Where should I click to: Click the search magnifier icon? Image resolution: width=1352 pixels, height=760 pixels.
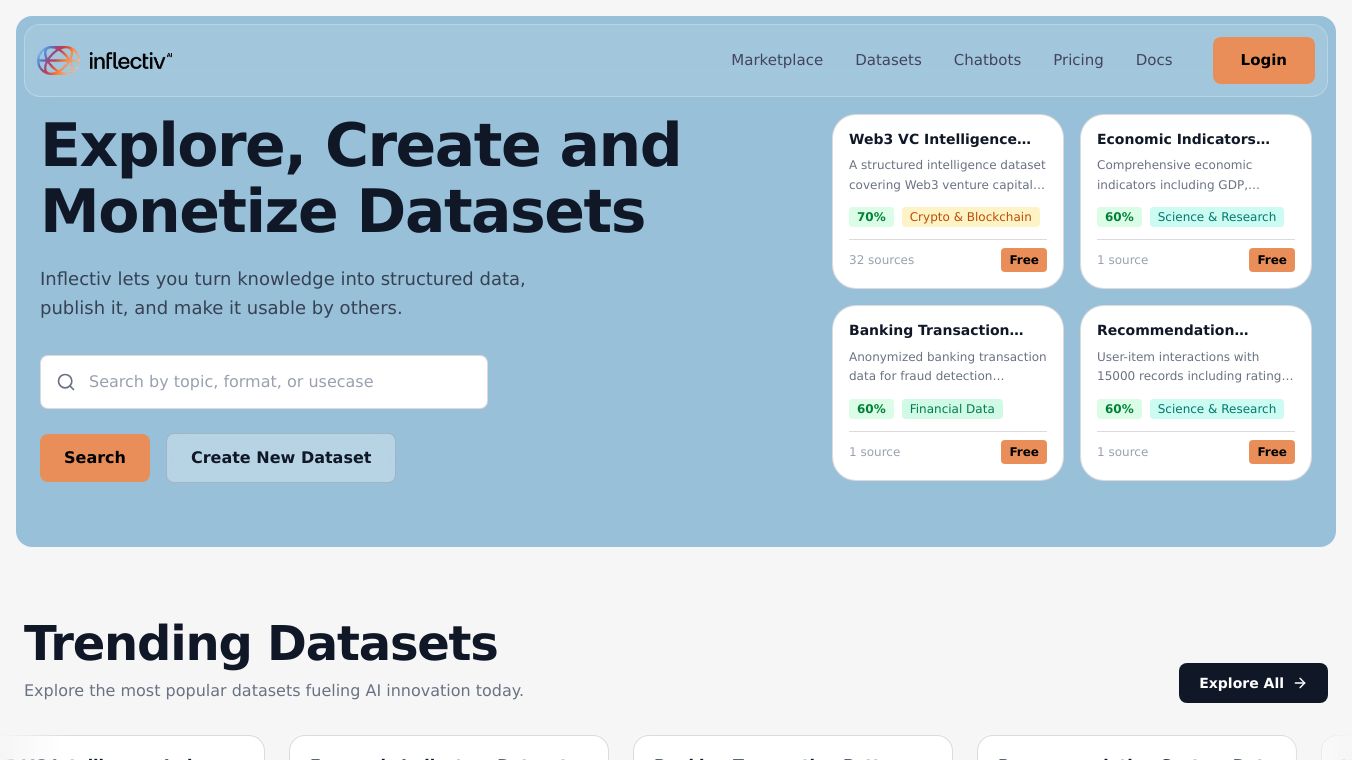66,382
